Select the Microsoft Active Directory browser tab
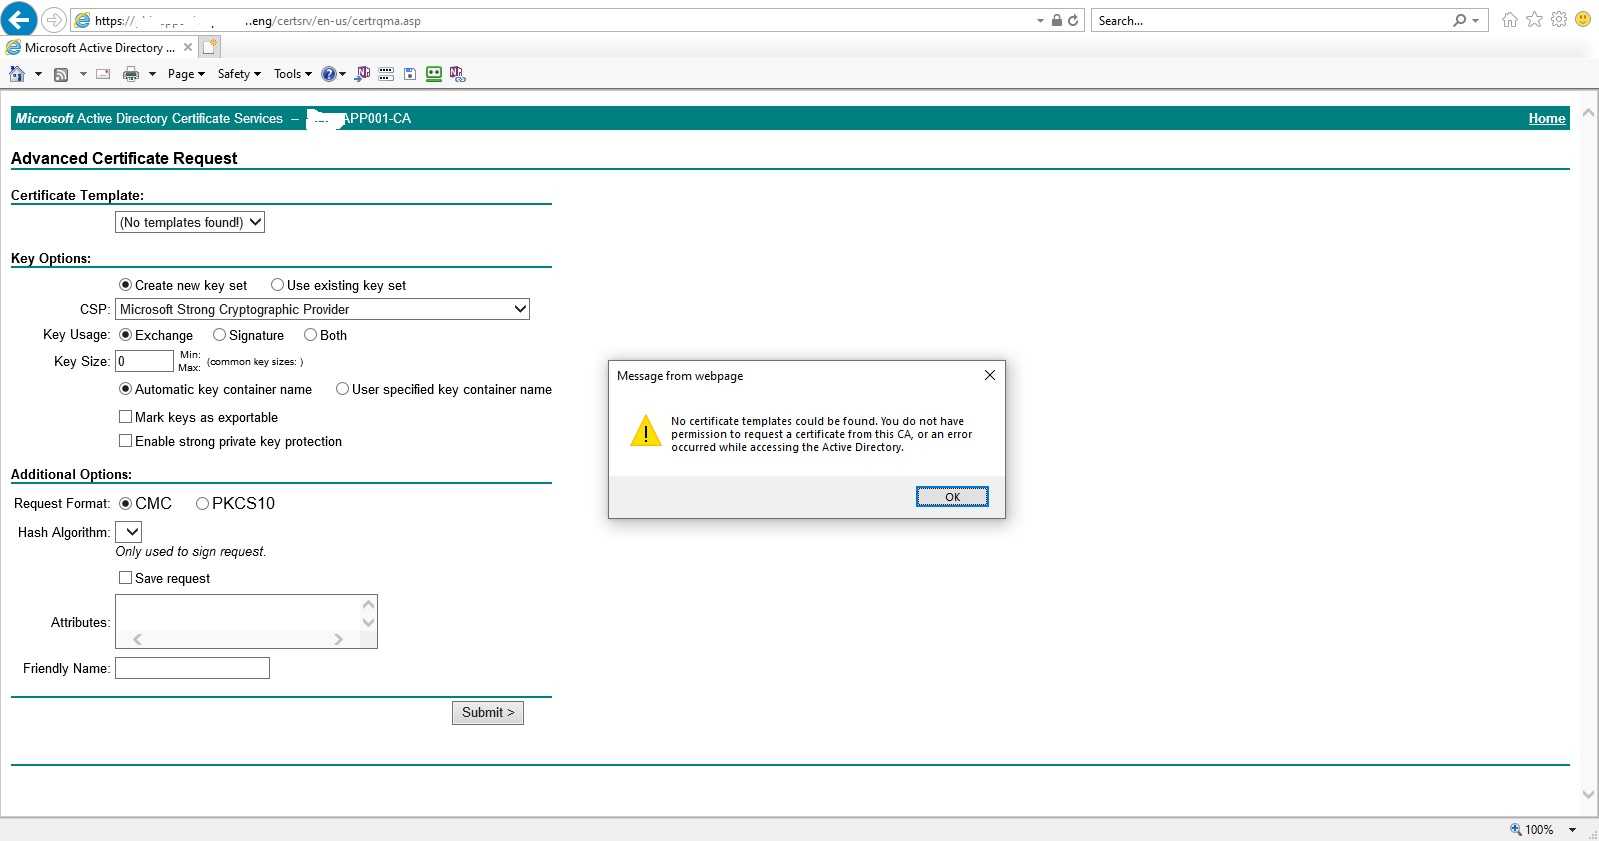Viewport: 1599px width, 841px height. (98, 47)
